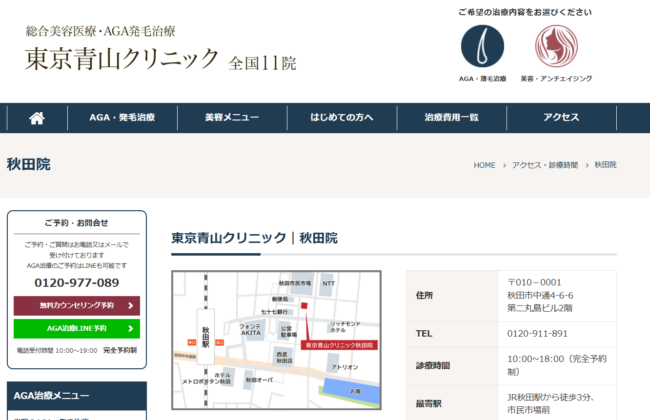The width and height of the screenshot is (650, 420).
Task: Click the 電話受付時間 10:00~19:00 text
Action: tap(57, 351)
